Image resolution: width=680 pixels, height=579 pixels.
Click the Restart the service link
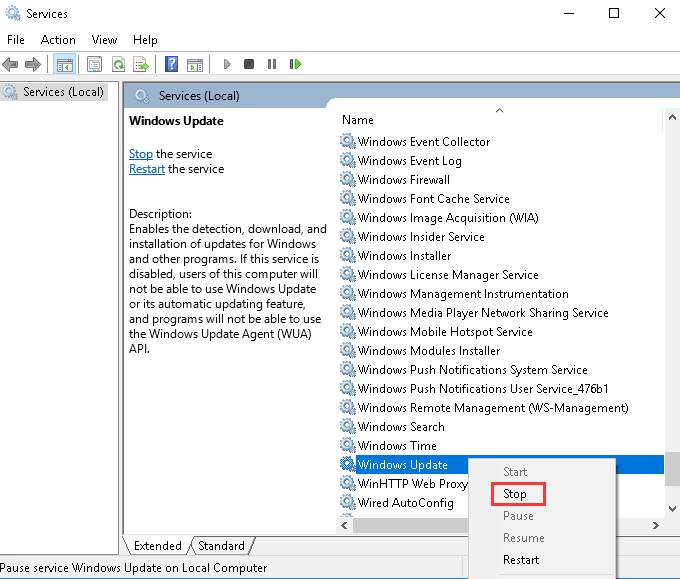[147, 169]
